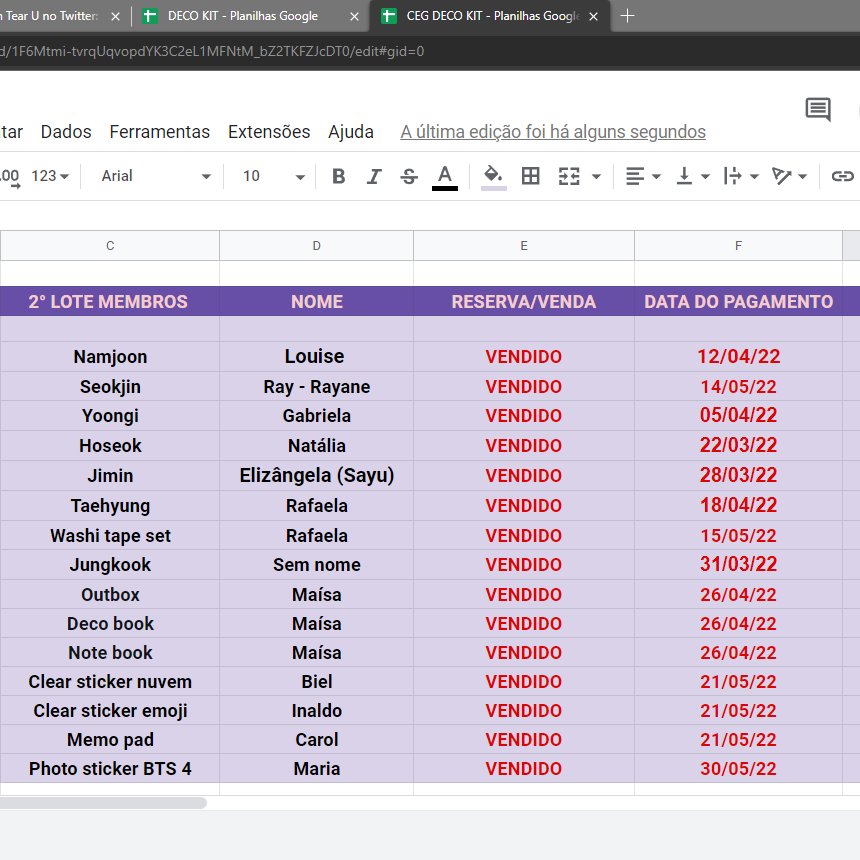
Task: Open 123 number format dropdown
Action: click(x=49, y=176)
